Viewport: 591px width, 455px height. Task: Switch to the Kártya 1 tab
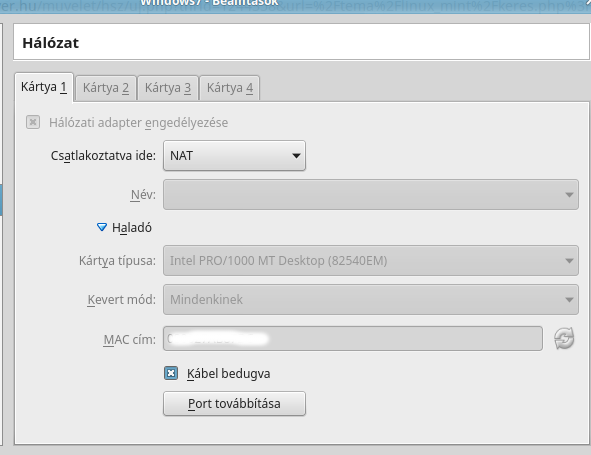pos(44,87)
